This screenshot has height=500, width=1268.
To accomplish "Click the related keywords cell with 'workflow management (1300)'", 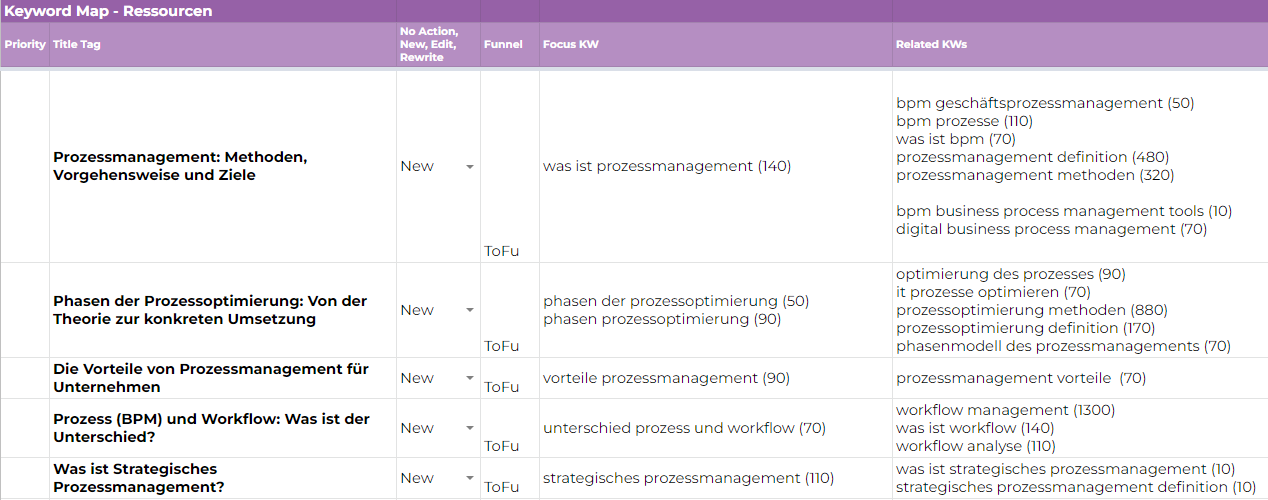I will pyautogui.click(x=1005, y=428).
